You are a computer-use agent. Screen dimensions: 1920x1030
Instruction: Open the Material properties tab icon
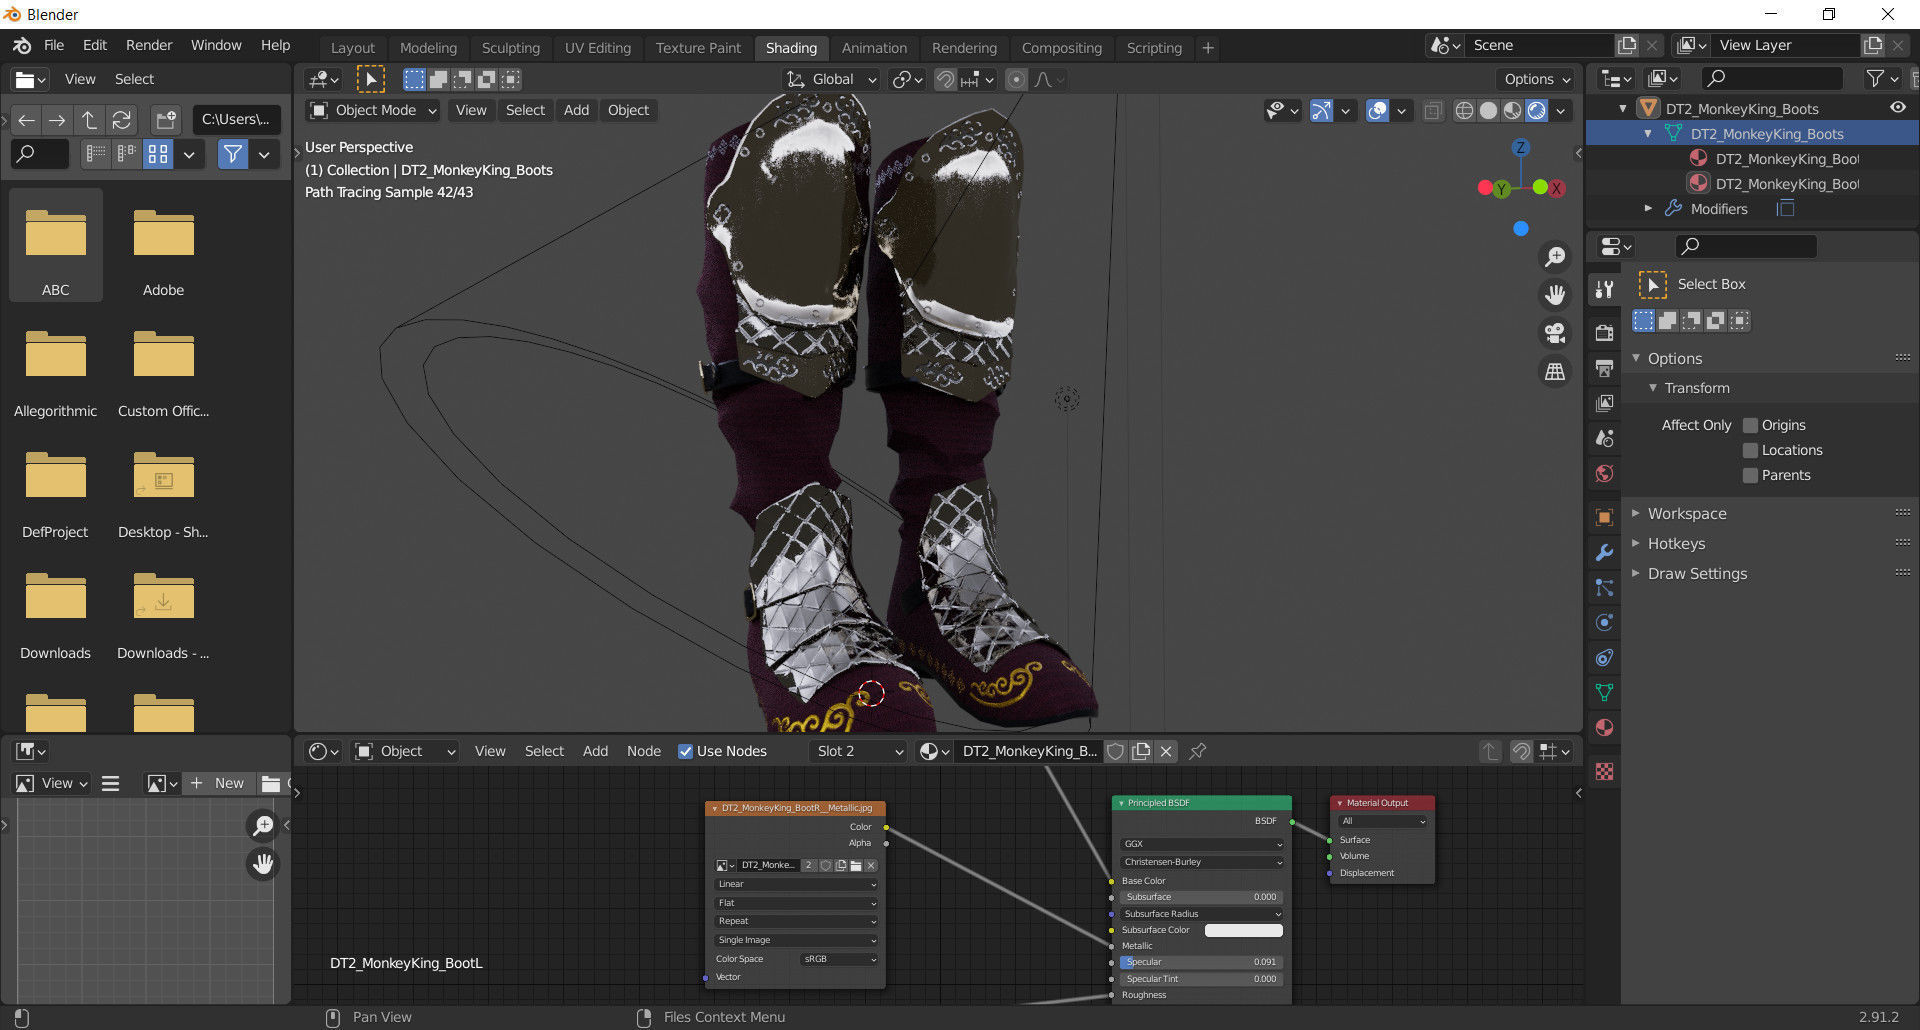click(x=1604, y=728)
